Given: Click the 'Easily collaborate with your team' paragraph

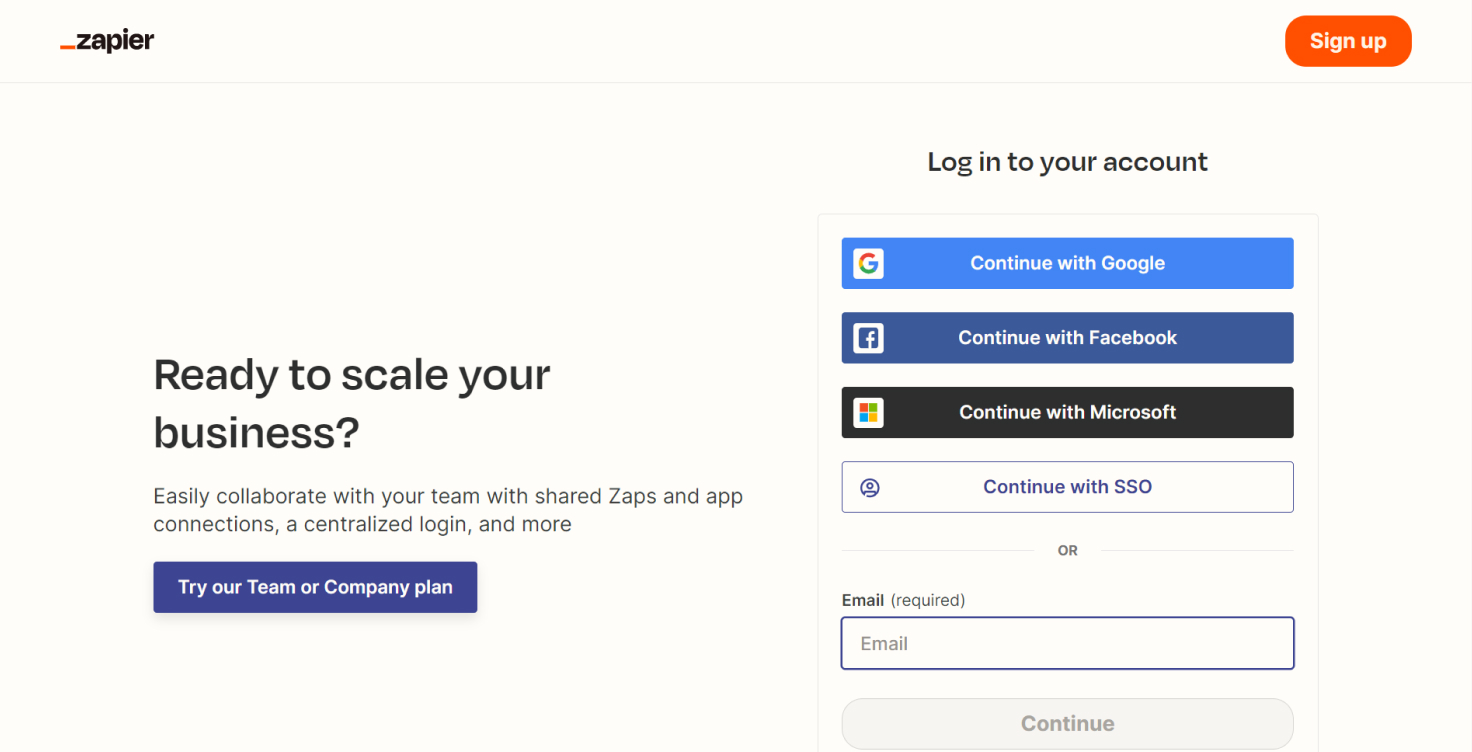Looking at the screenshot, I should click(x=448, y=510).
